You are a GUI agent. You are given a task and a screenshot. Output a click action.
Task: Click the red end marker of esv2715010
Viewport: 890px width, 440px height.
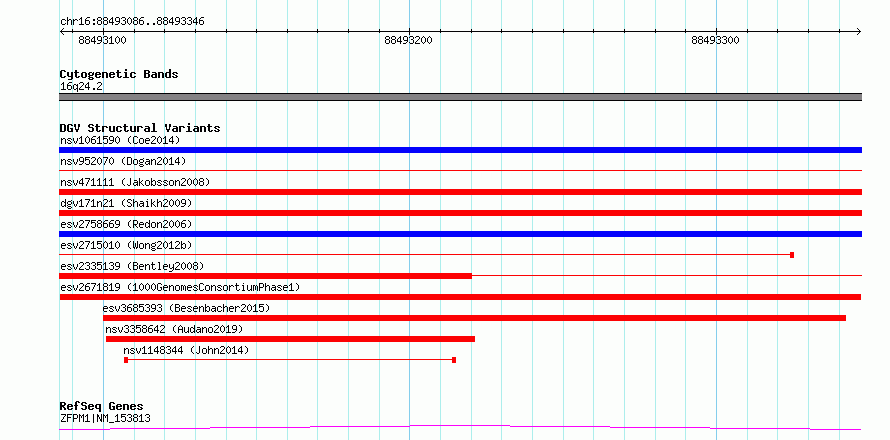pyautogui.click(x=792, y=255)
